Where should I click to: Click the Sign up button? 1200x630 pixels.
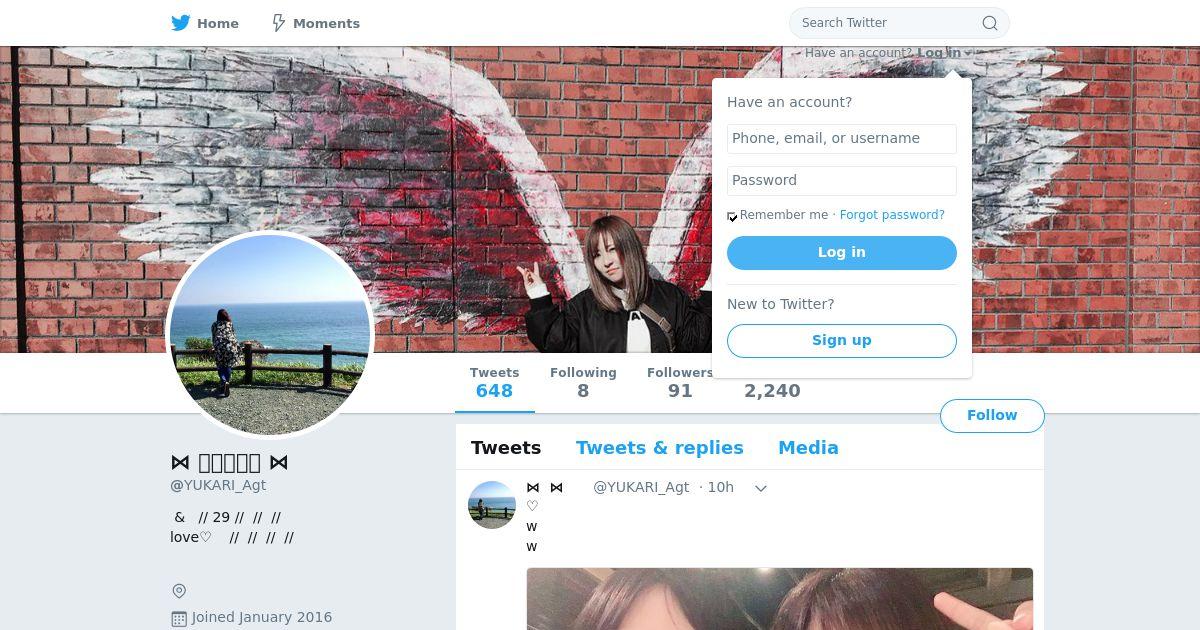tap(842, 341)
